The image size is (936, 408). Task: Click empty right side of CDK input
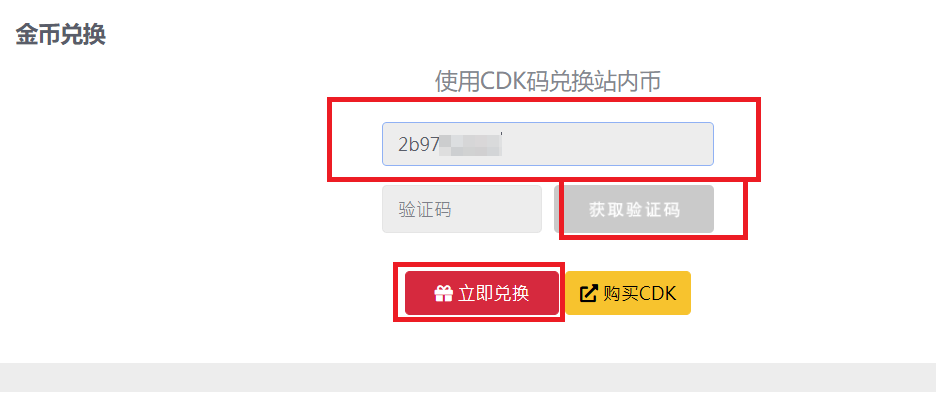[x=609, y=144]
